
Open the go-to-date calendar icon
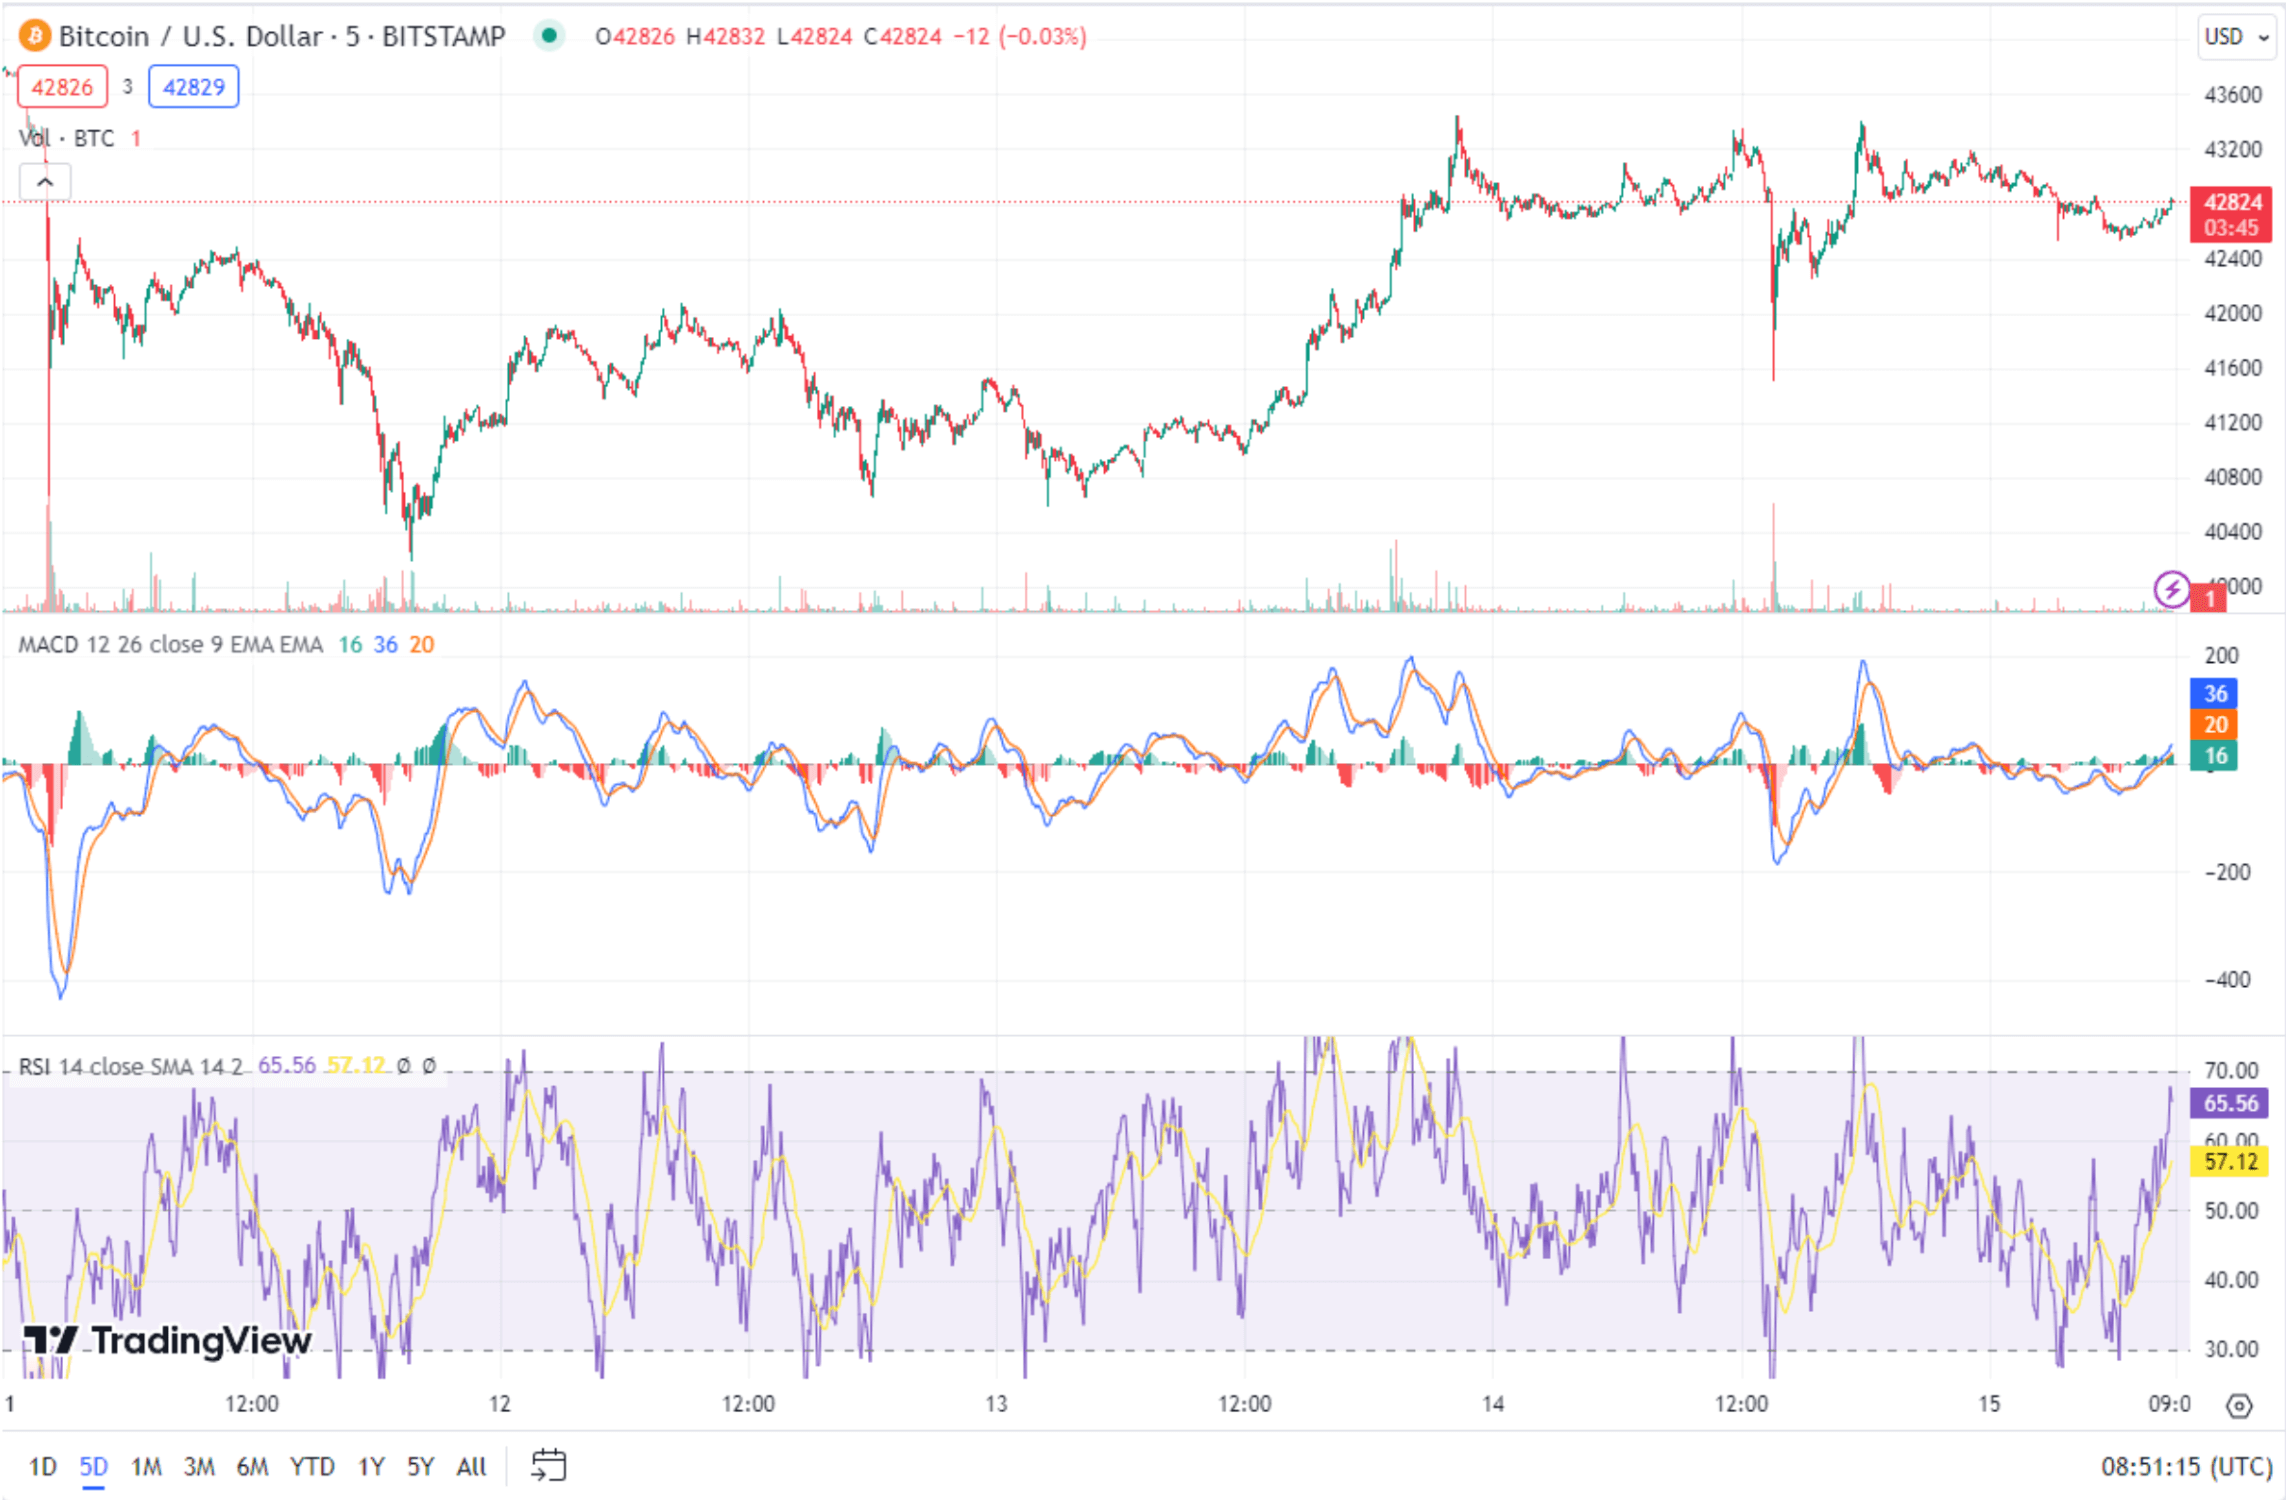[x=547, y=1465]
